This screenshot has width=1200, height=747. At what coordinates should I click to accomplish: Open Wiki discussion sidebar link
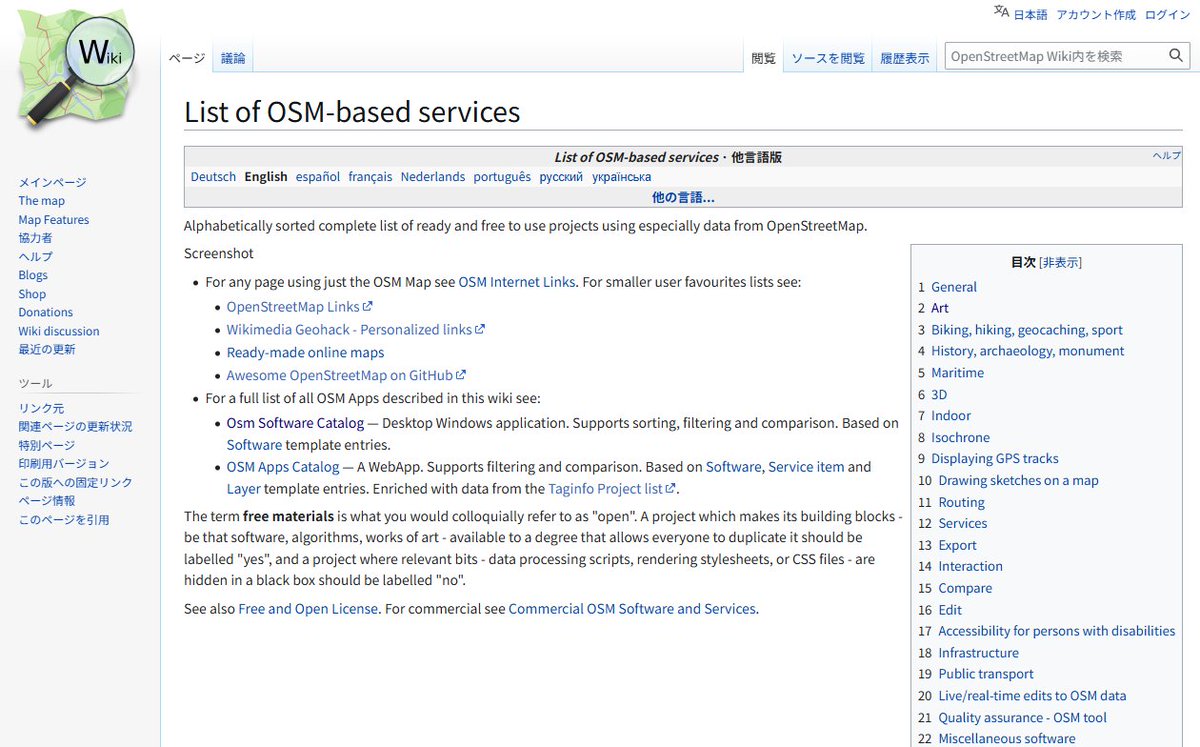pyautogui.click(x=59, y=331)
